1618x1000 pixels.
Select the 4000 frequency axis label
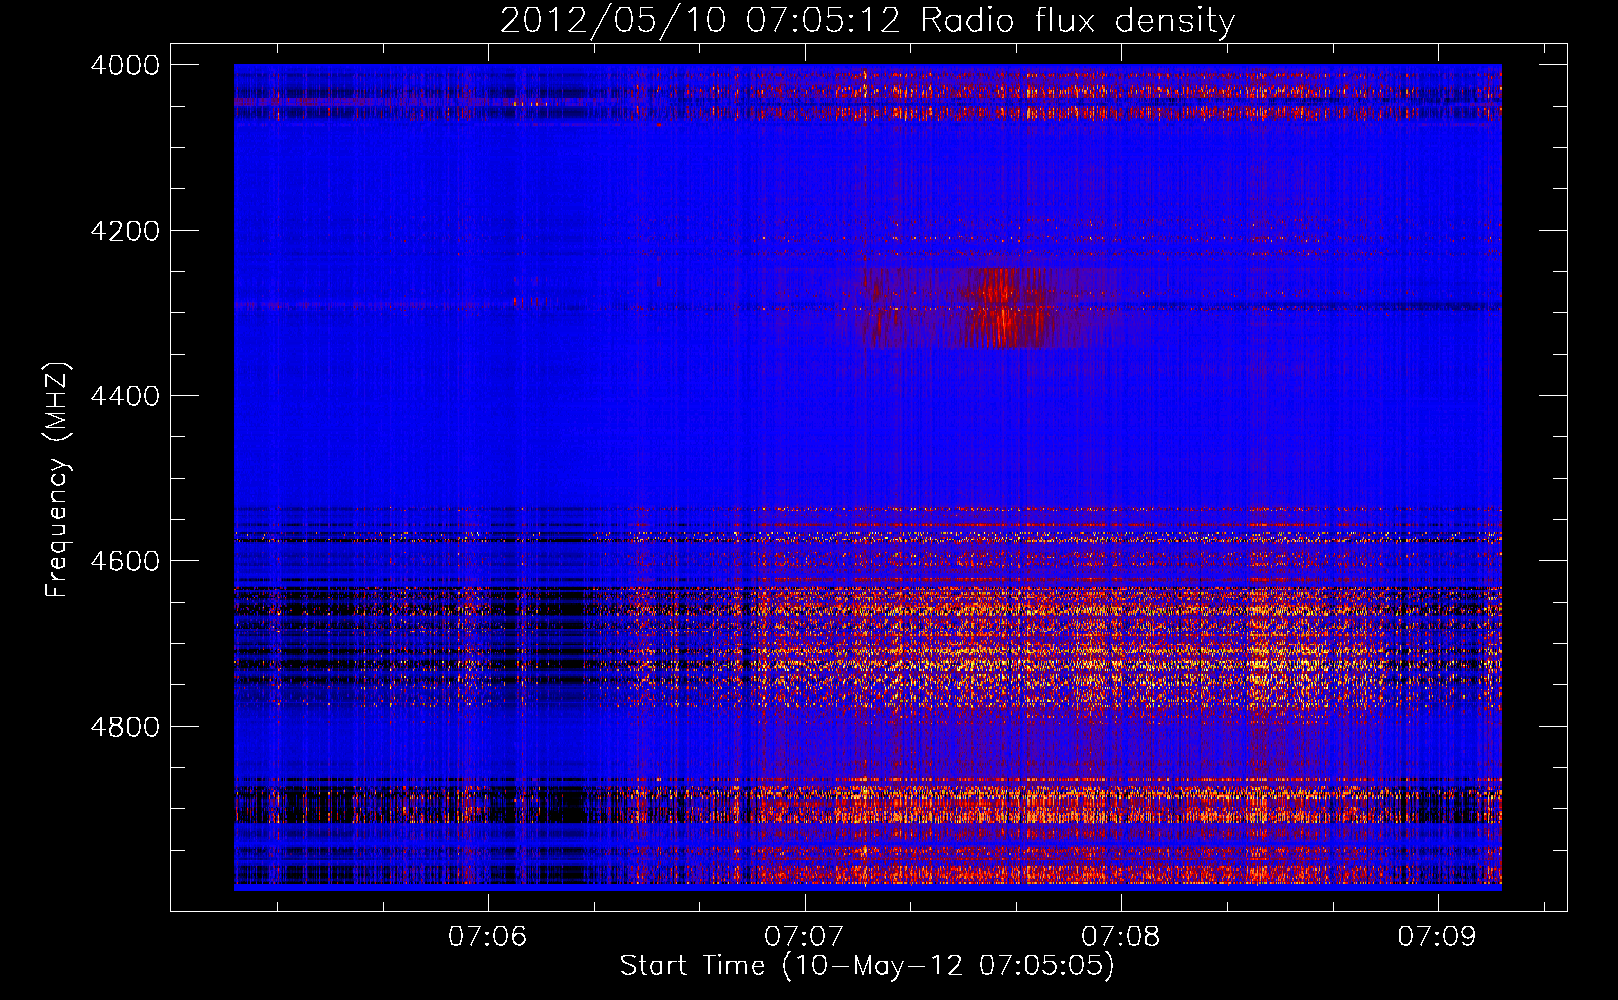(x=125, y=65)
